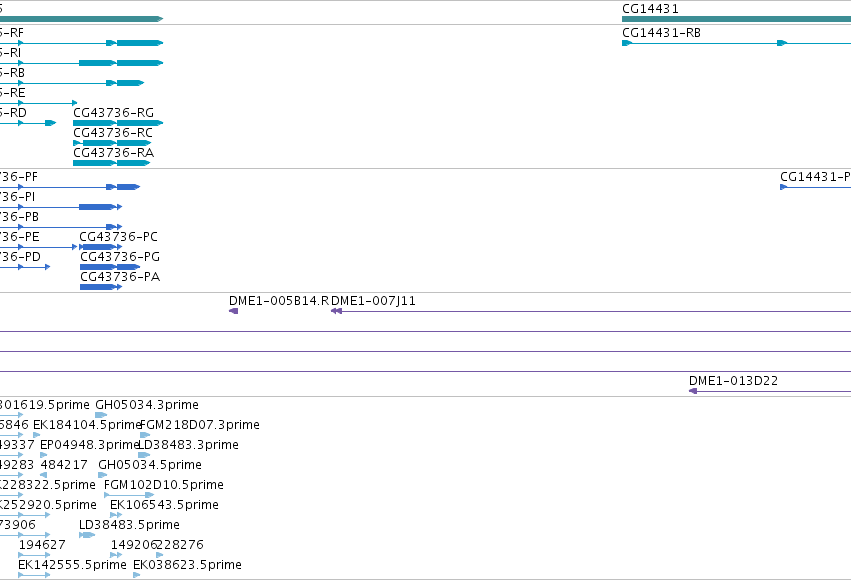Select the CG43736-RC transcript glyph

(112, 143)
